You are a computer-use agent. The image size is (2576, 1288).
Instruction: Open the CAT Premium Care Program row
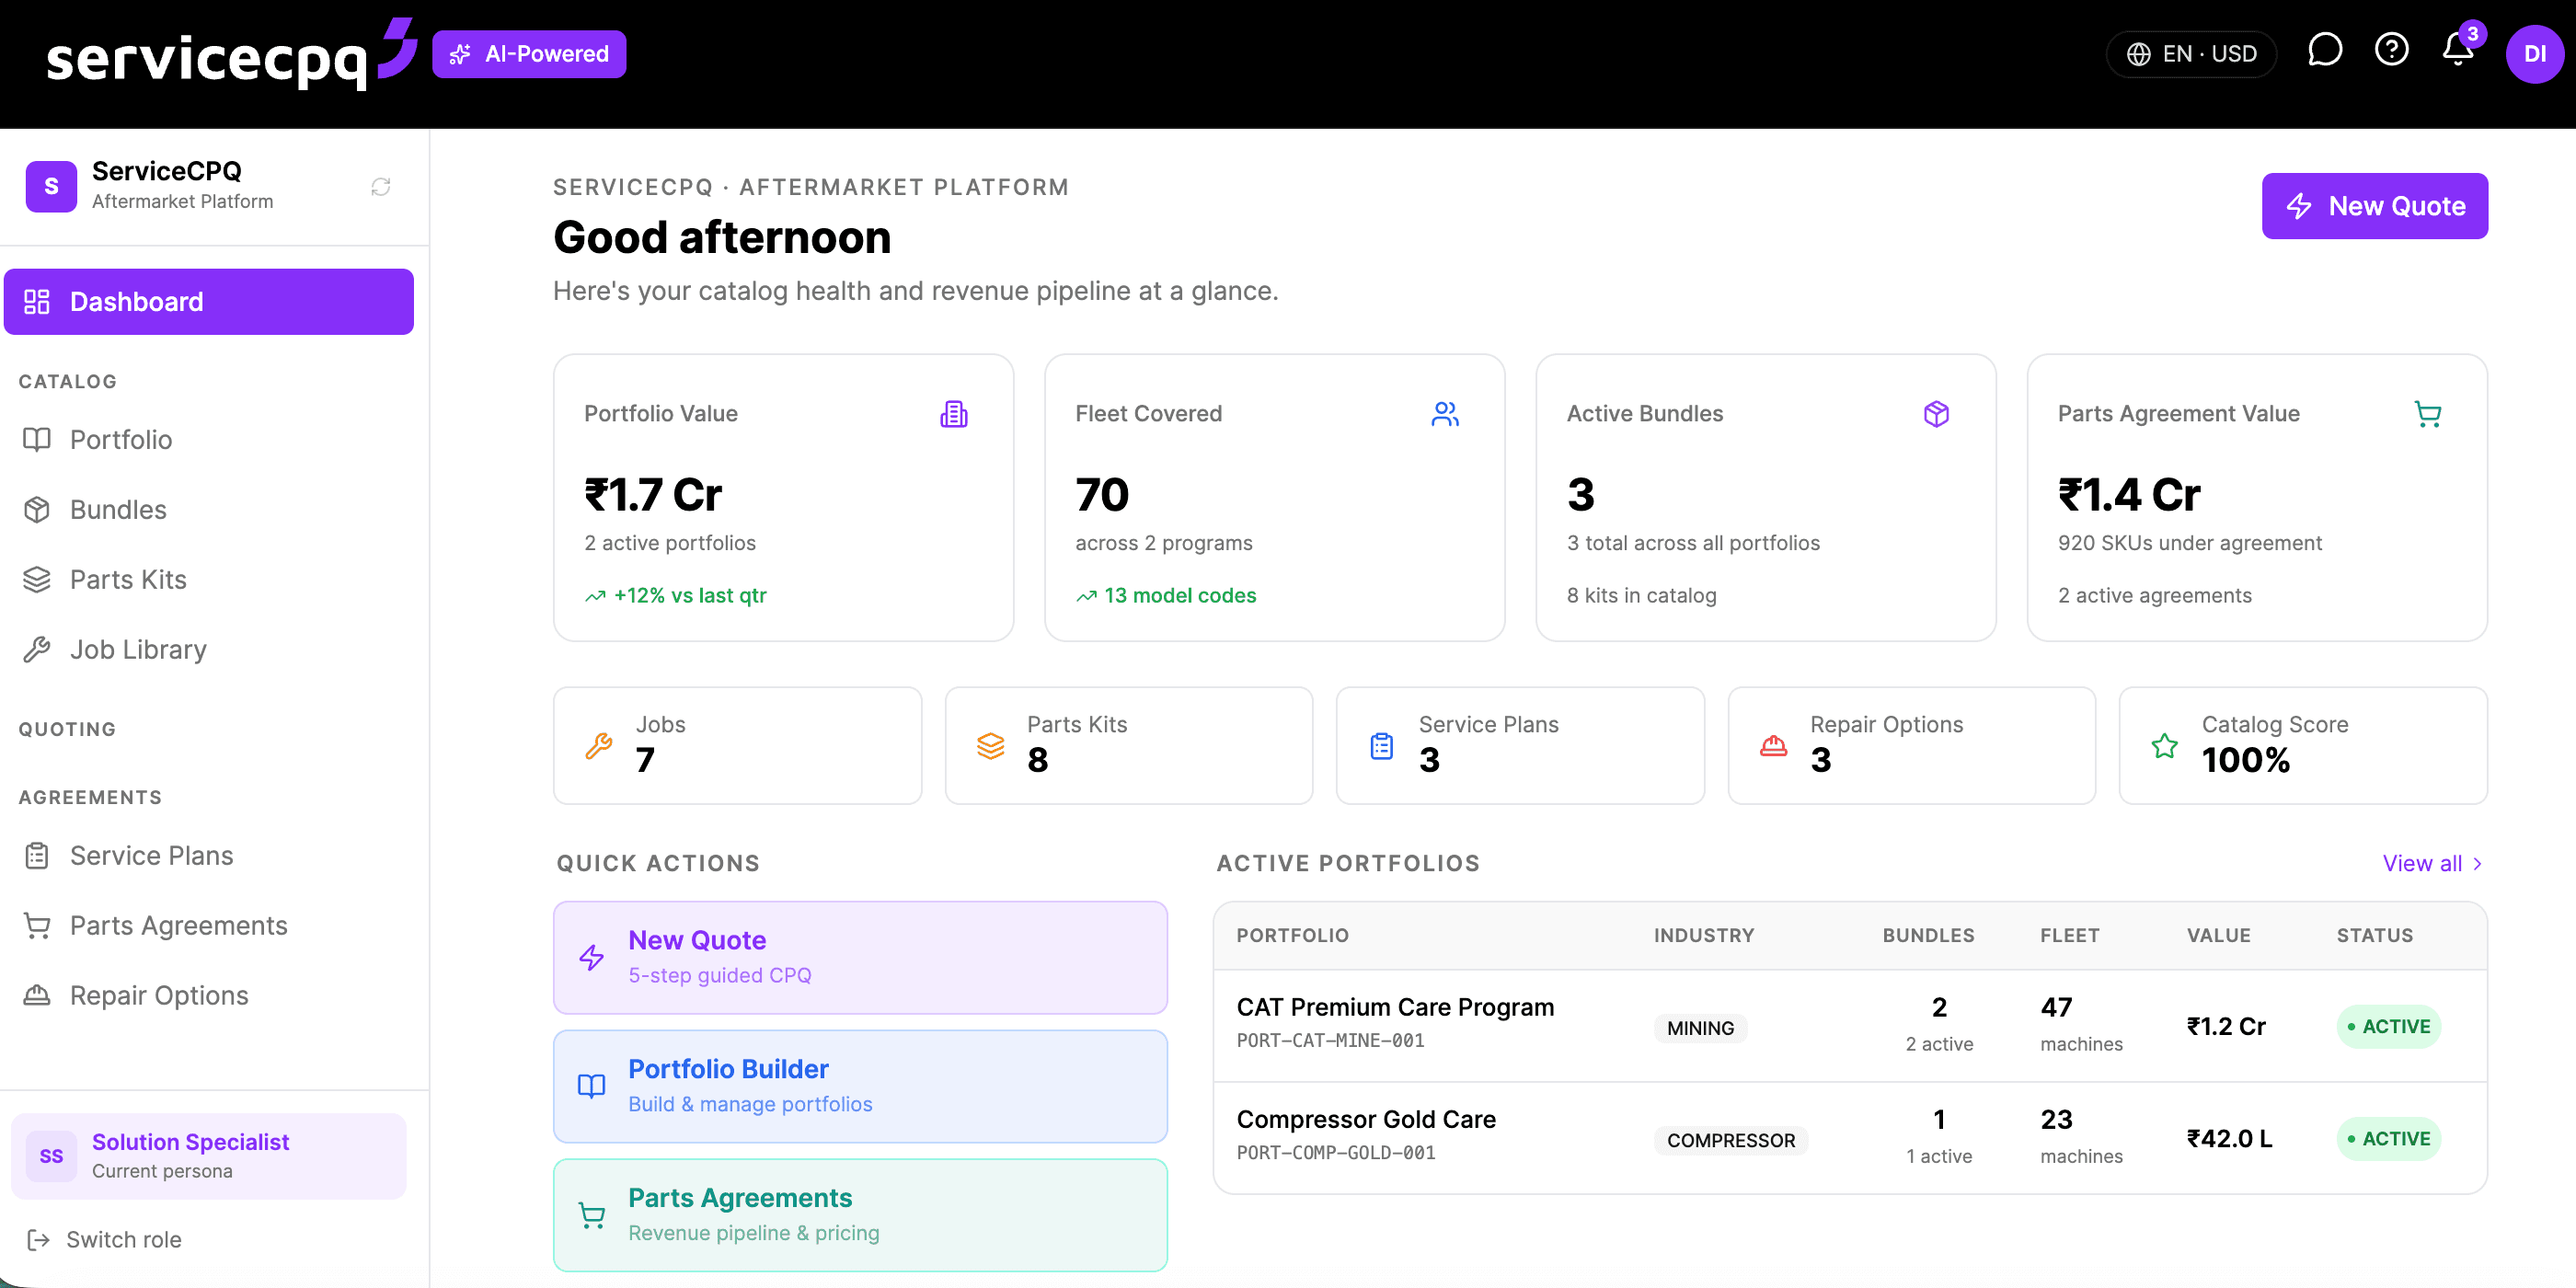(x=1850, y=1026)
